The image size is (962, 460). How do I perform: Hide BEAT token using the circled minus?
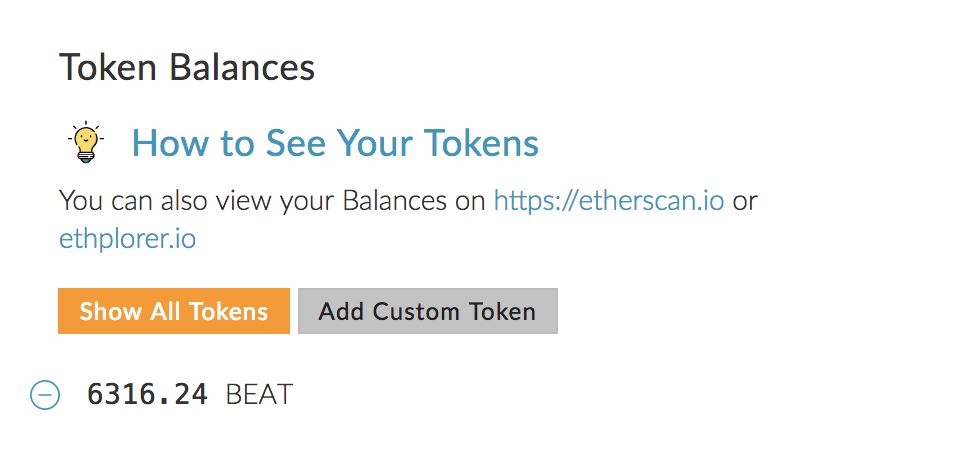click(45, 394)
